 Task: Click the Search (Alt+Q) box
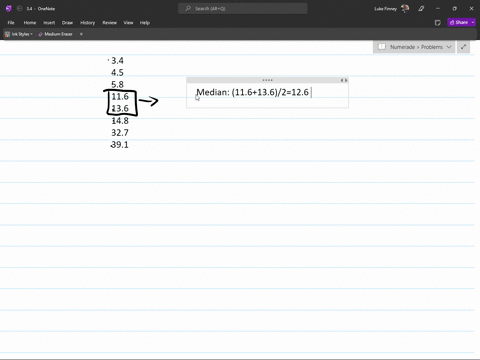pyautogui.click(x=243, y=9)
